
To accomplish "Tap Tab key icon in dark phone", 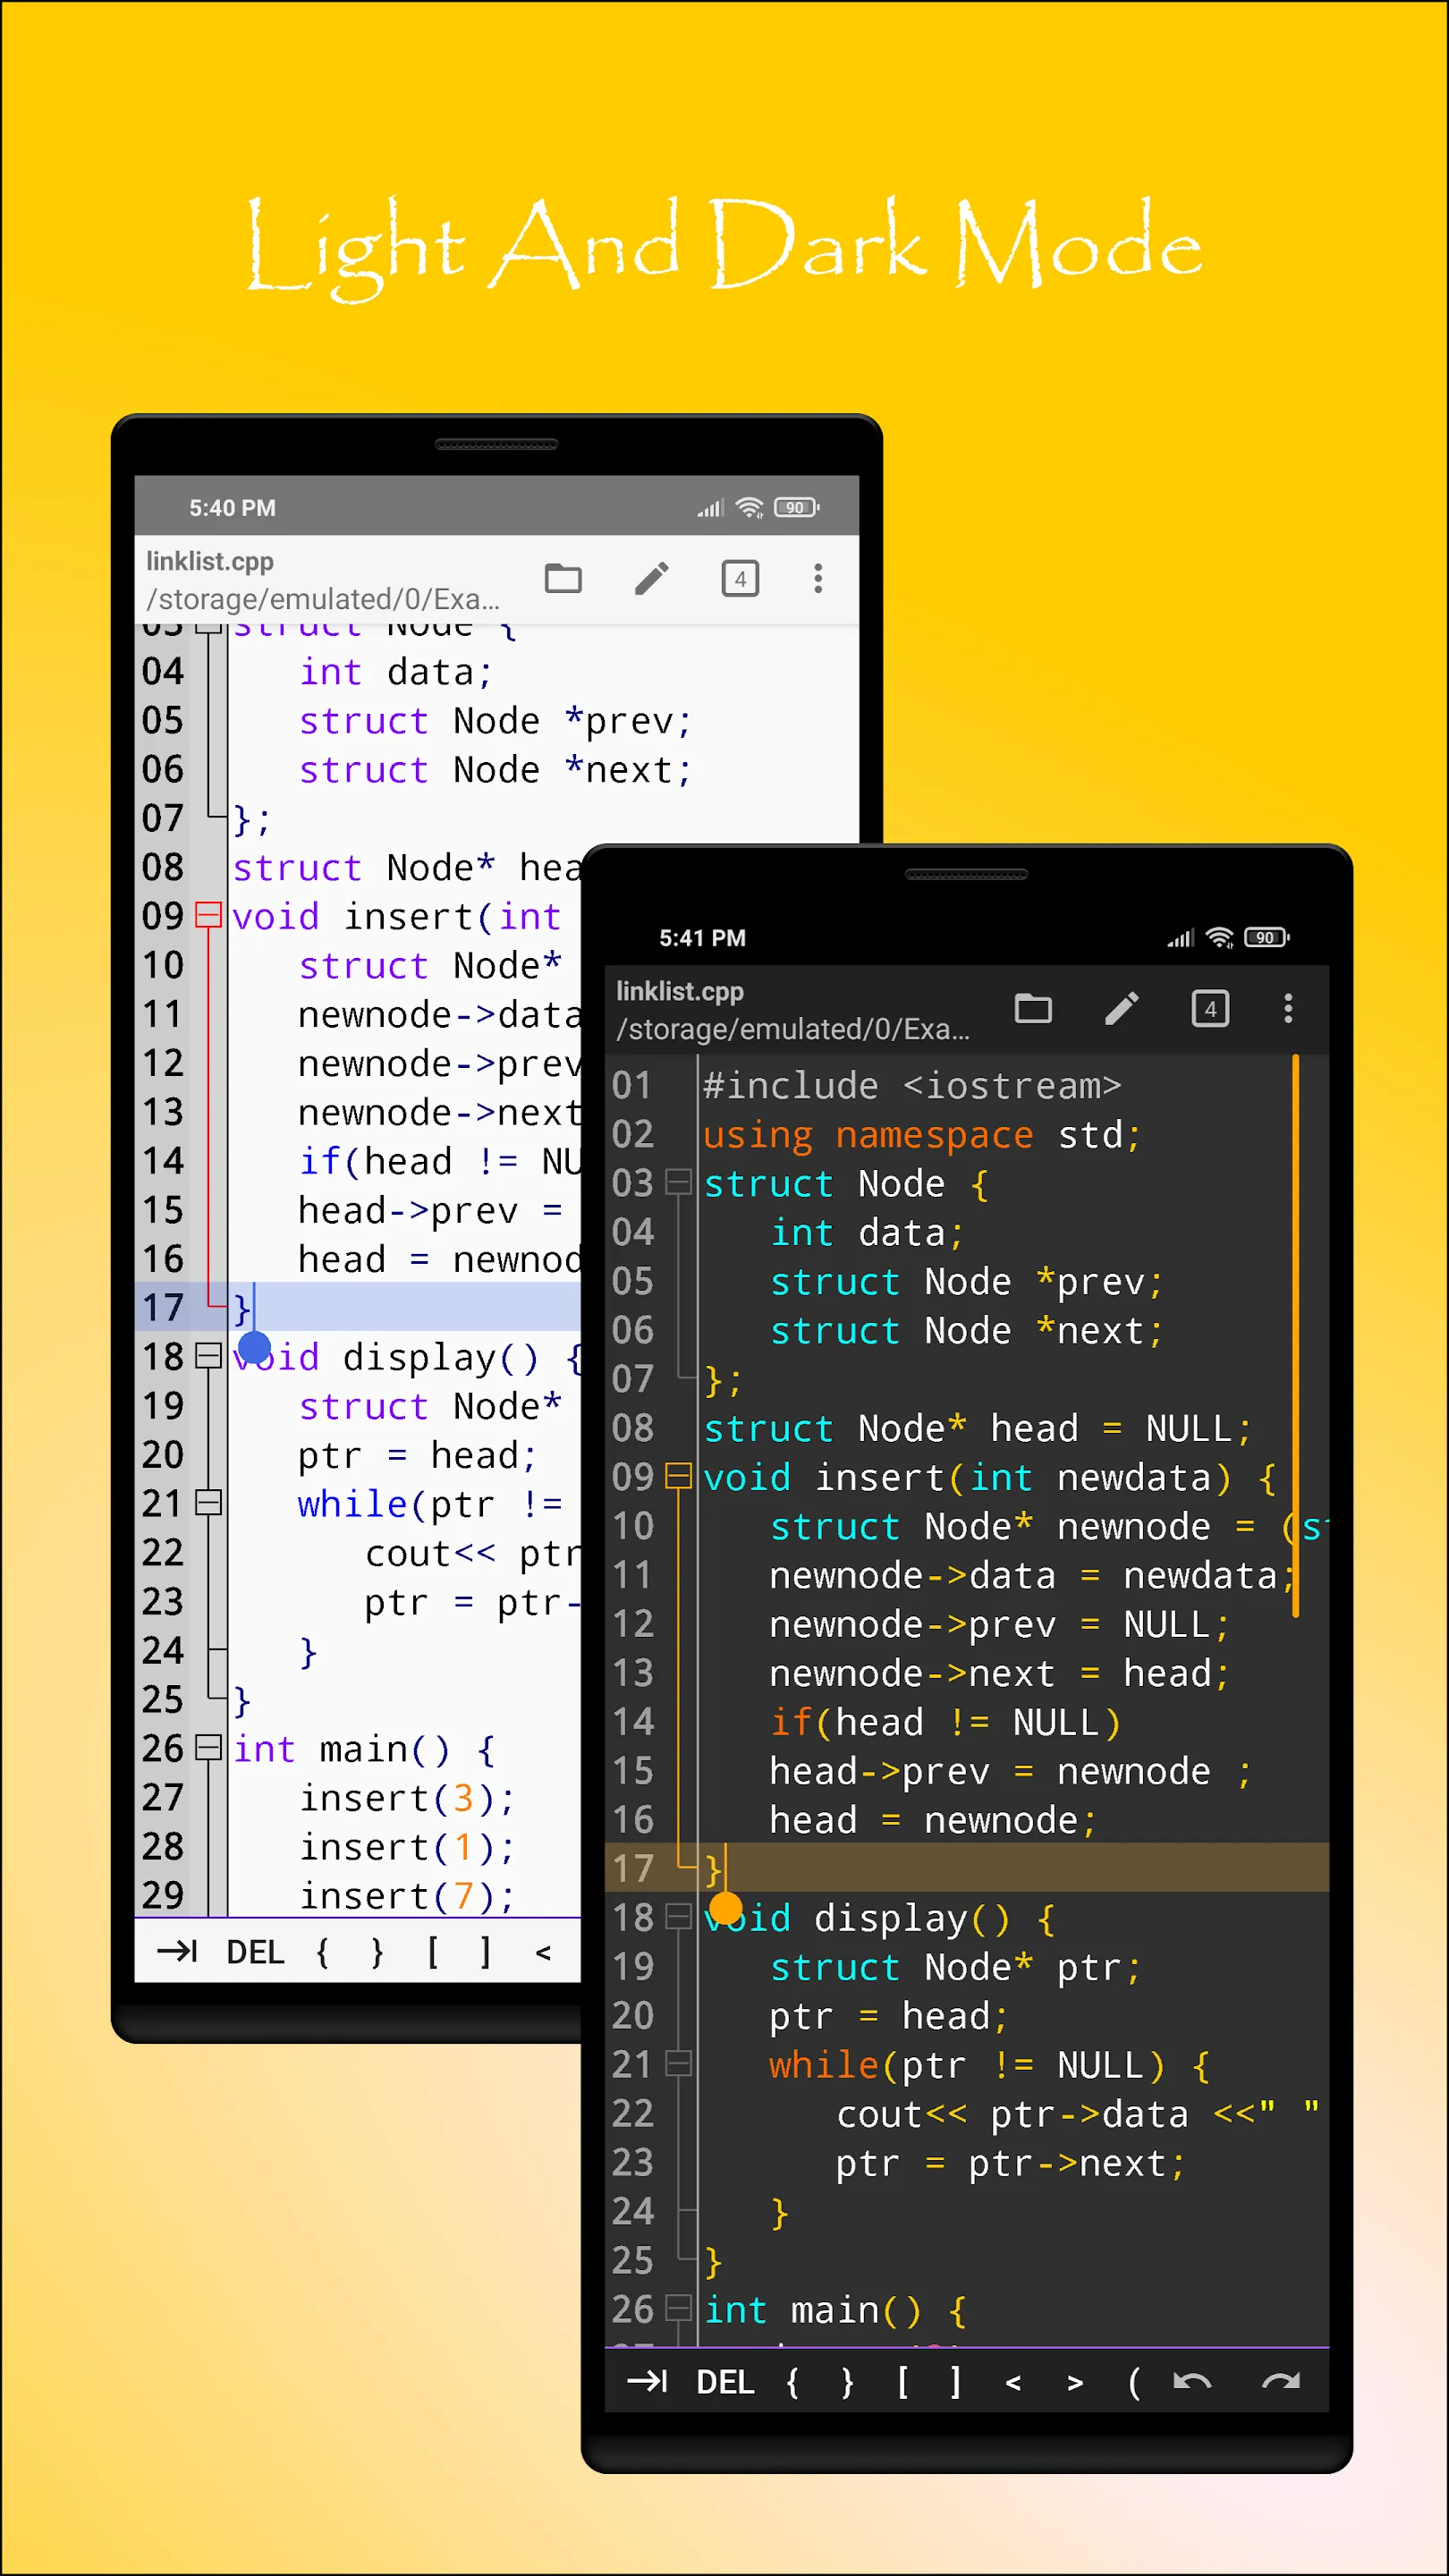I will (x=647, y=2382).
